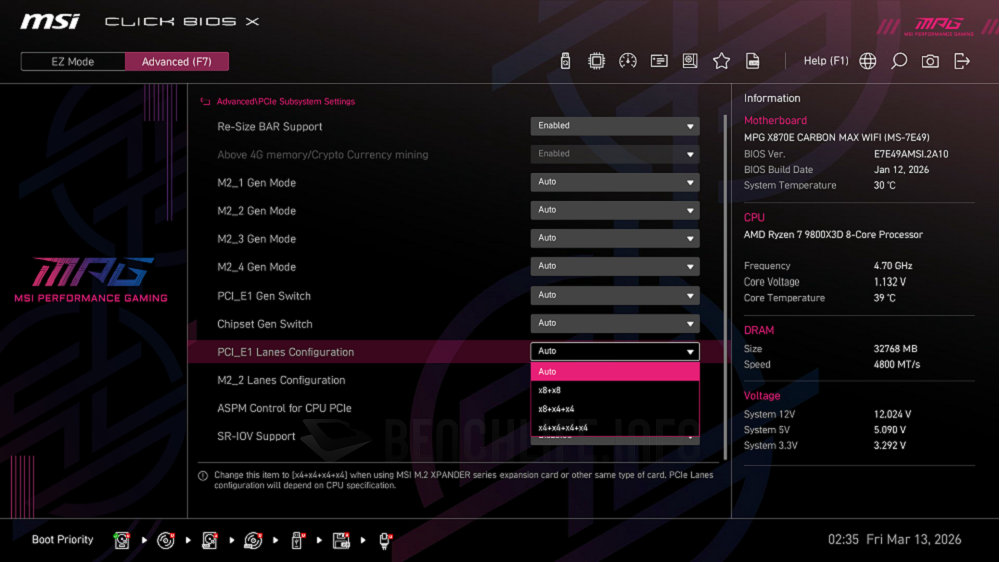Screen dimensions: 1000x562
Task: Expand the M2_1 Gen Mode dropdown
Action: [x=614, y=182]
